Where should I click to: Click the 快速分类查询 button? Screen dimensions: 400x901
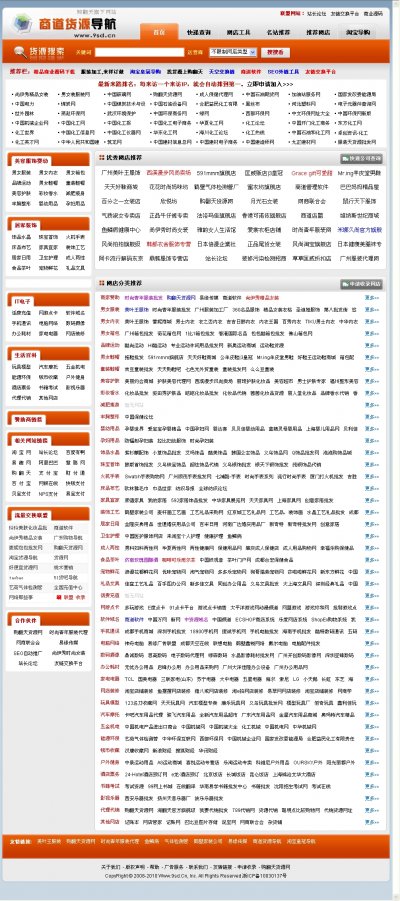[361, 158]
